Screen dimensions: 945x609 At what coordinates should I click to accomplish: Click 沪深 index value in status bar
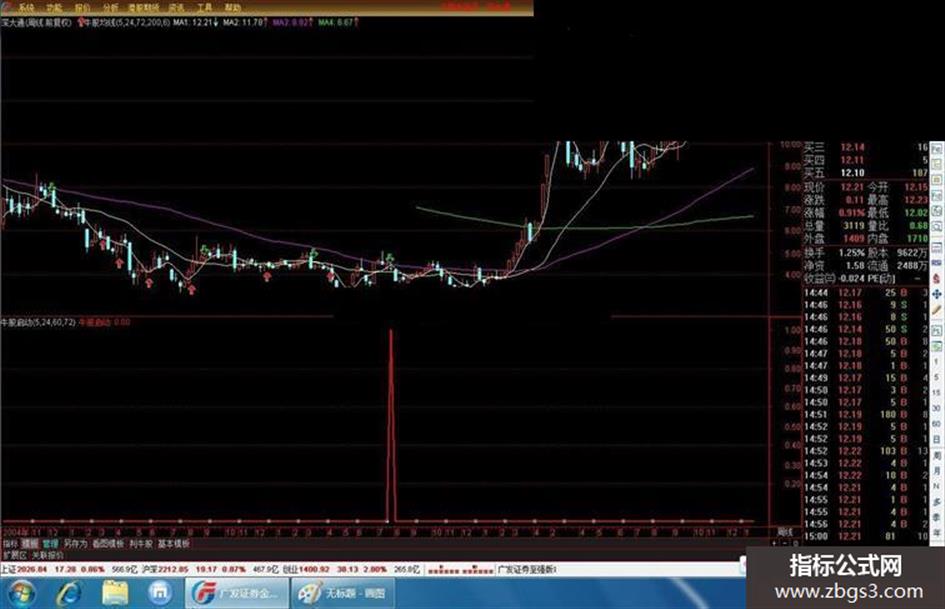coord(174,569)
